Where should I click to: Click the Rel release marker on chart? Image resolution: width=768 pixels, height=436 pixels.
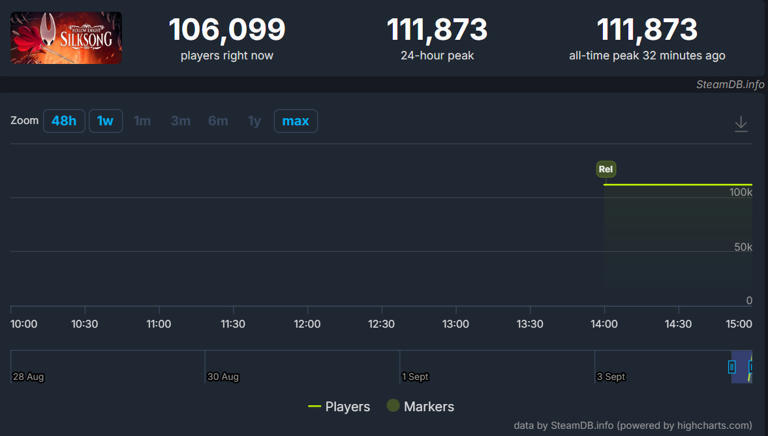point(606,169)
